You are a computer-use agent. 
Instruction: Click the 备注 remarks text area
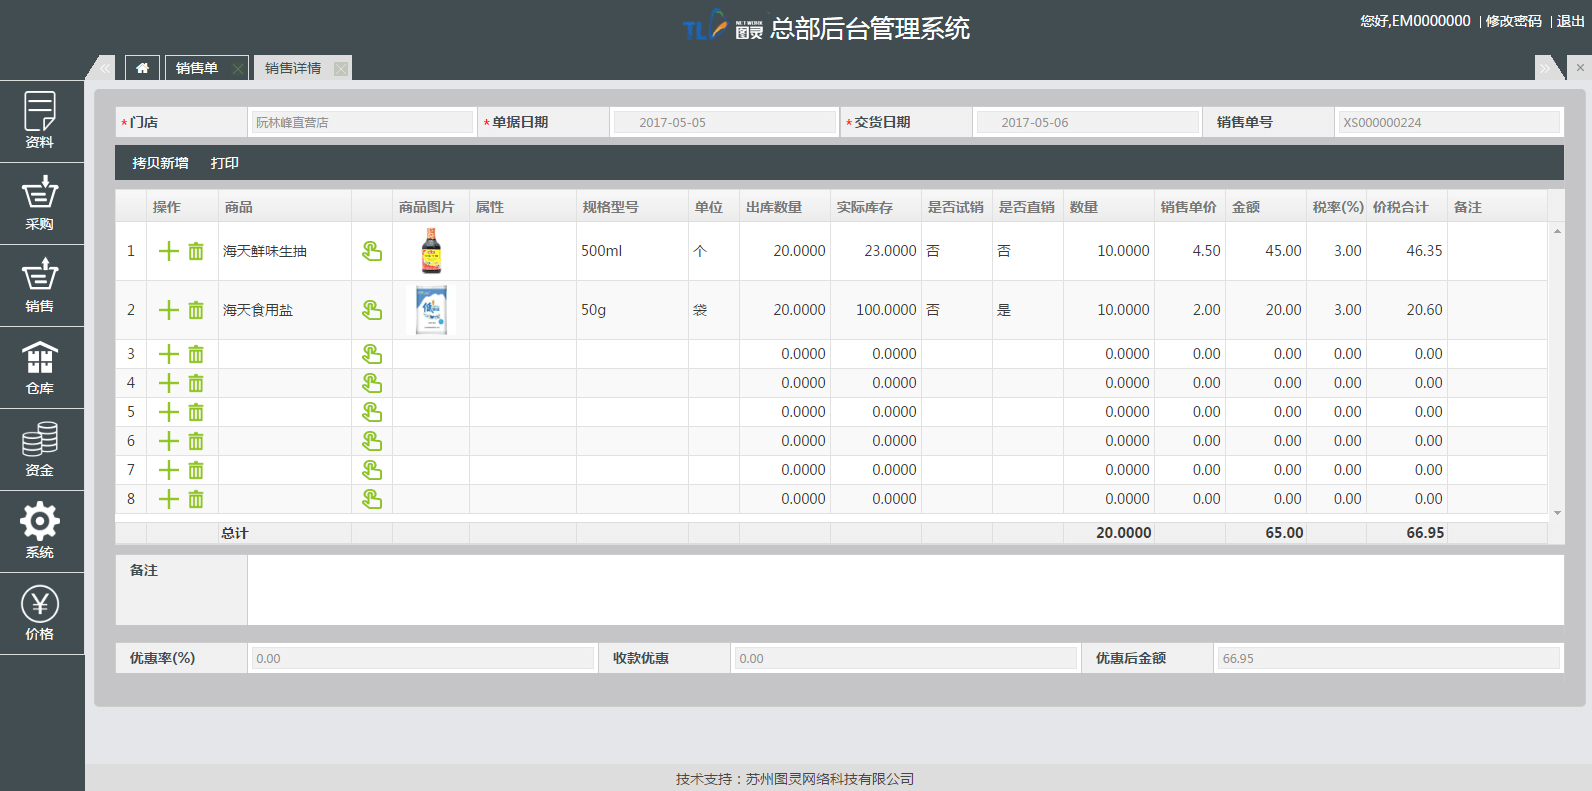click(904, 590)
